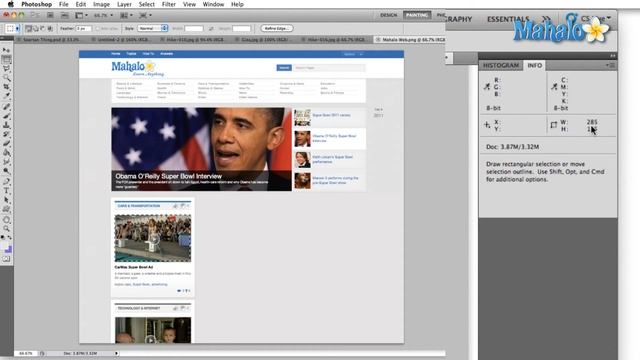The height and width of the screenshot is (360, 640).
Task: Open the CS Live dropdown
Action: pos(596,18)
